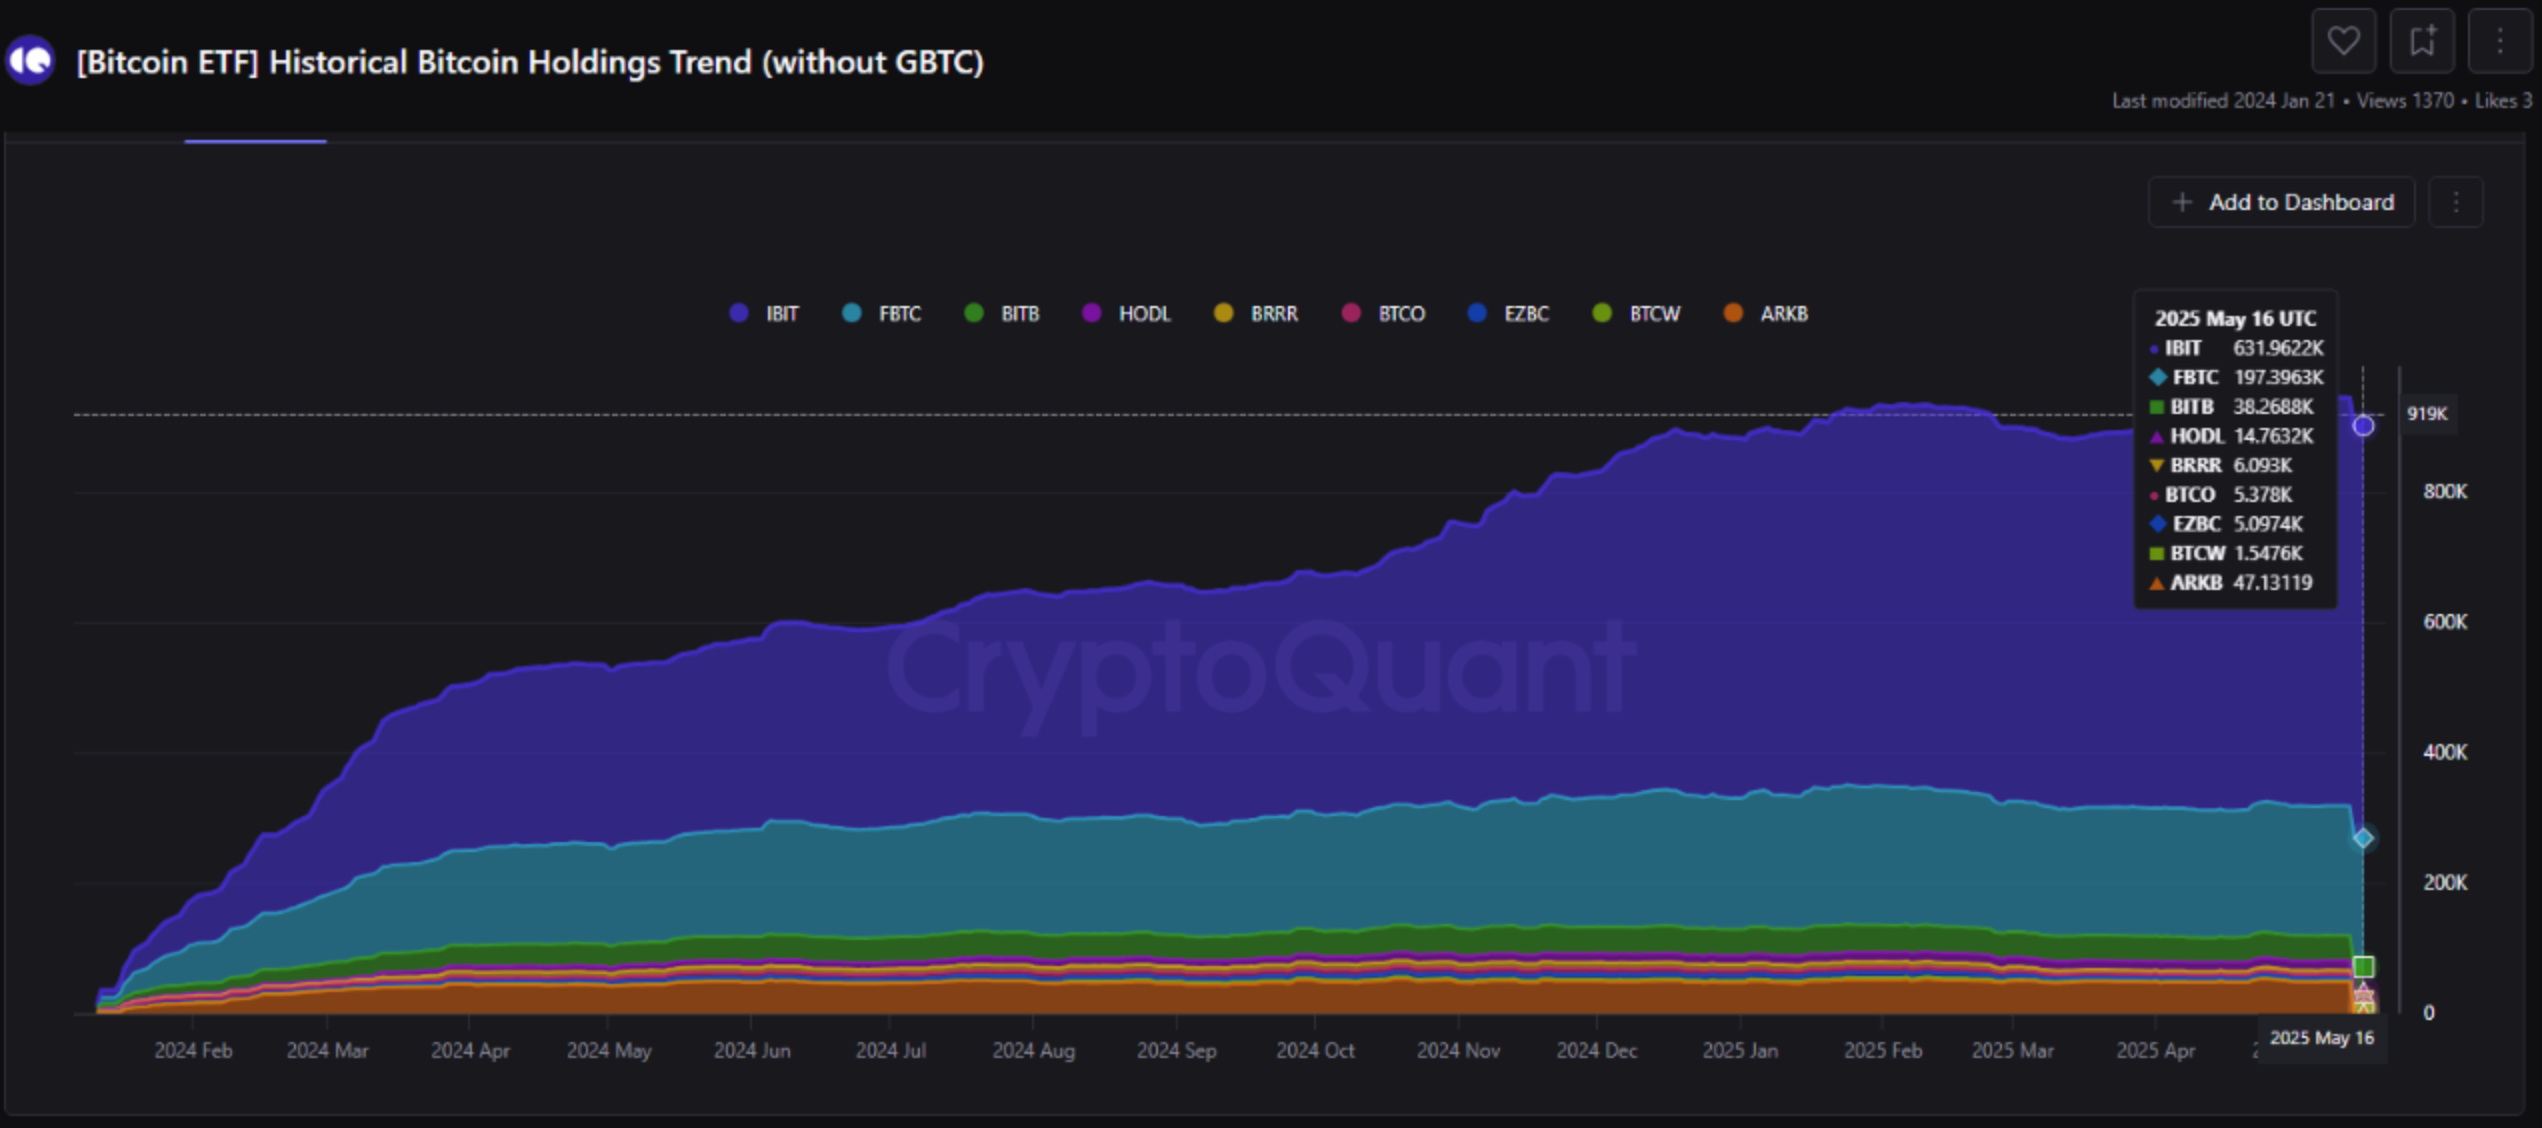The image size is (2542, 1128).
Task: Click the 2024 May x-axis label
Action: point(609,1050)
